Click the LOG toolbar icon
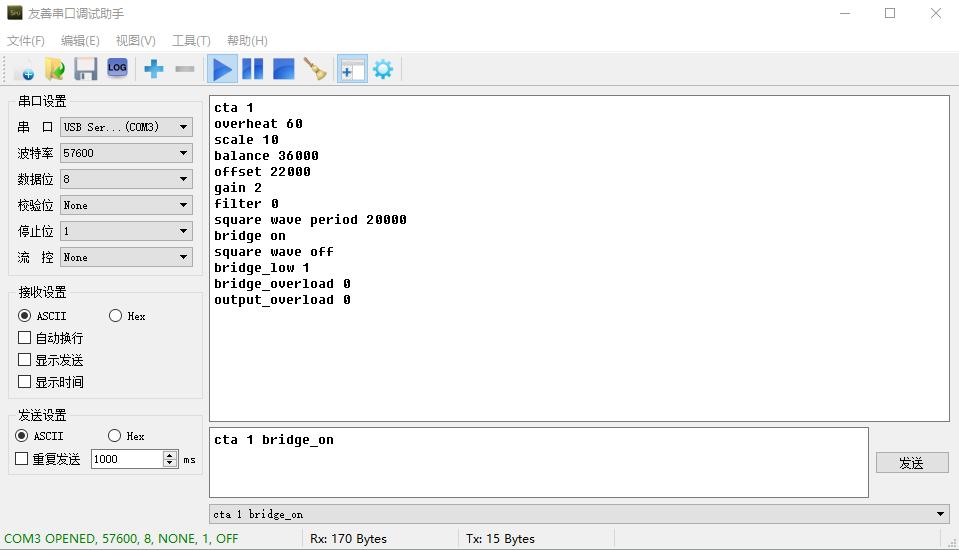Screen dimensions: 959x550 click(117, 68)
